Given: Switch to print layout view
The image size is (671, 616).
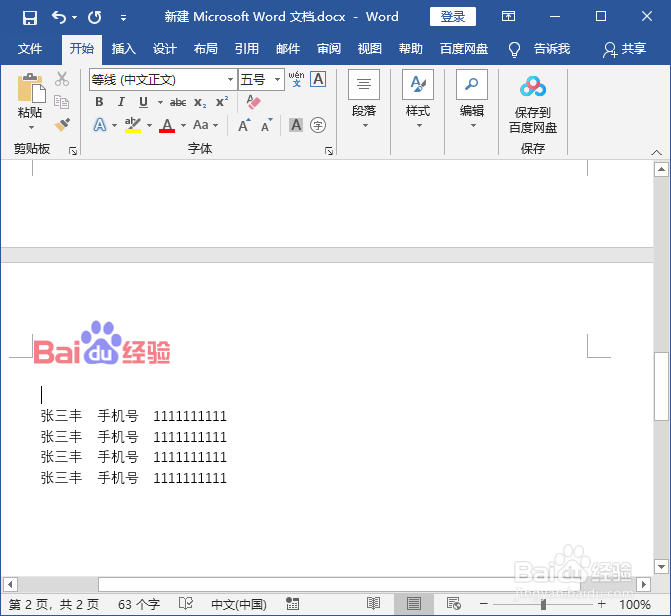Looking at the screenshot, I should (413, 604).
